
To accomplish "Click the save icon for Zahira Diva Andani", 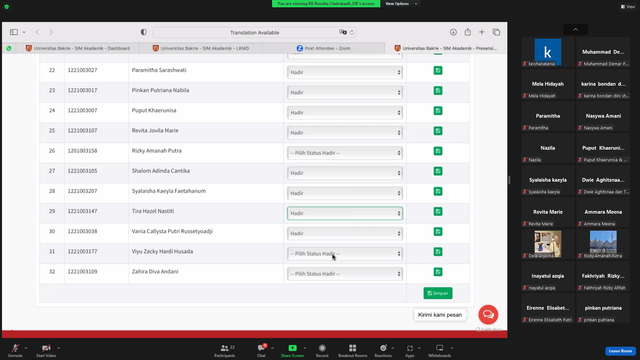I will (x=438, y=272).
